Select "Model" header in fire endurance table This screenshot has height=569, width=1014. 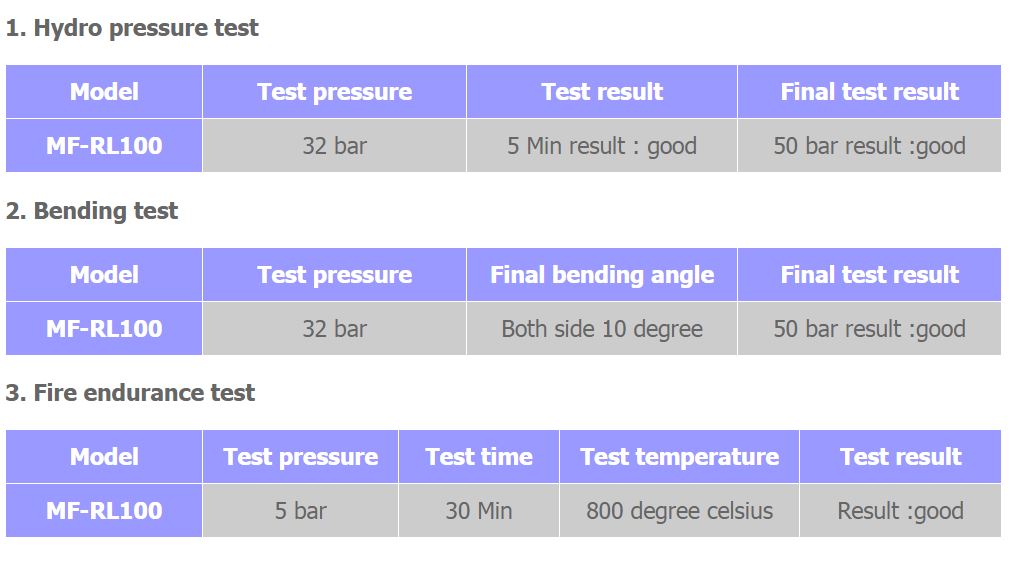point(104,457)
